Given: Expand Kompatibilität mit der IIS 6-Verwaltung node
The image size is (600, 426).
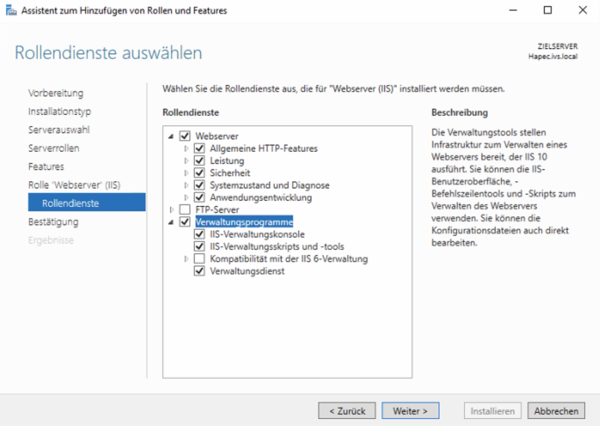Looking at the screenshot, I should click(186, 258).
